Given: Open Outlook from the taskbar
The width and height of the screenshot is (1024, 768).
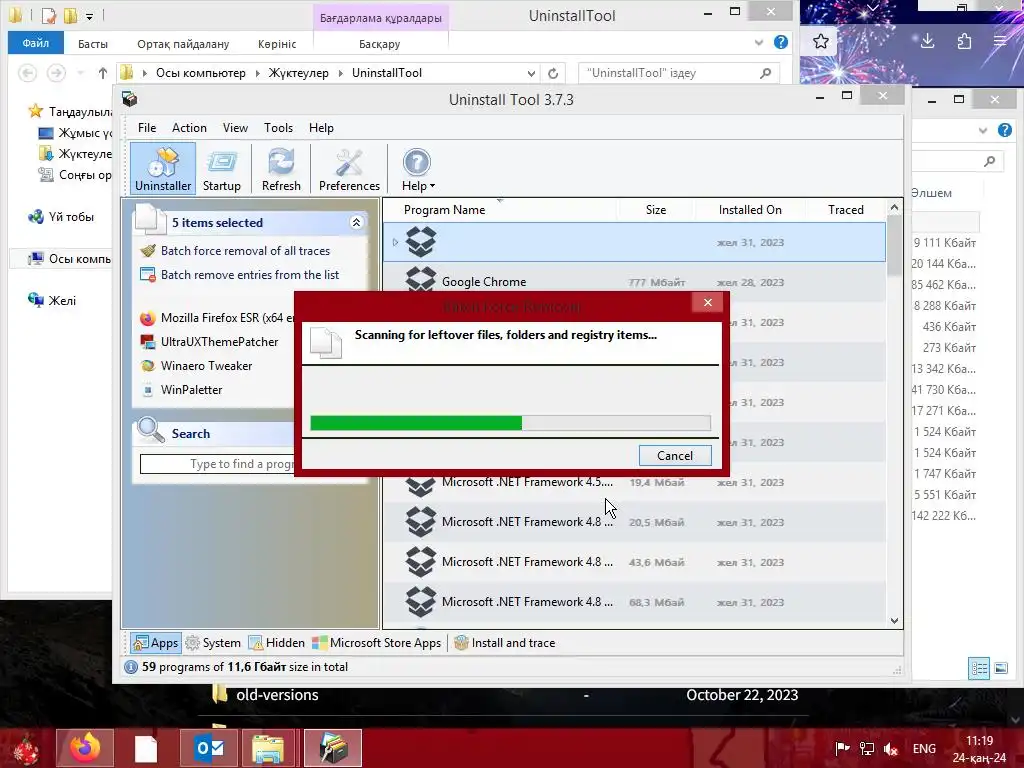Looking at the screenshot, I should click(x=209, y=748).
